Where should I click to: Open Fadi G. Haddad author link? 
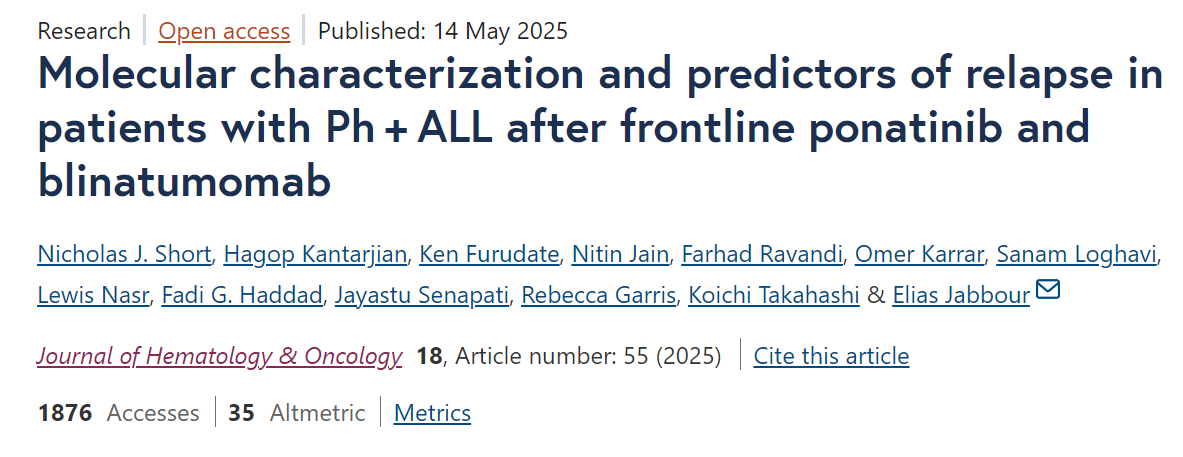click(241, 296)
